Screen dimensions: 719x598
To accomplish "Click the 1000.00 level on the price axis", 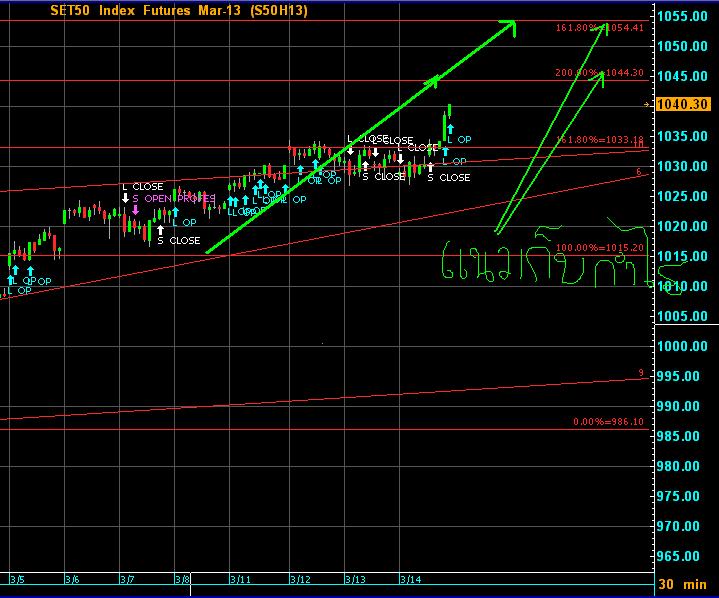I will 685,346.
